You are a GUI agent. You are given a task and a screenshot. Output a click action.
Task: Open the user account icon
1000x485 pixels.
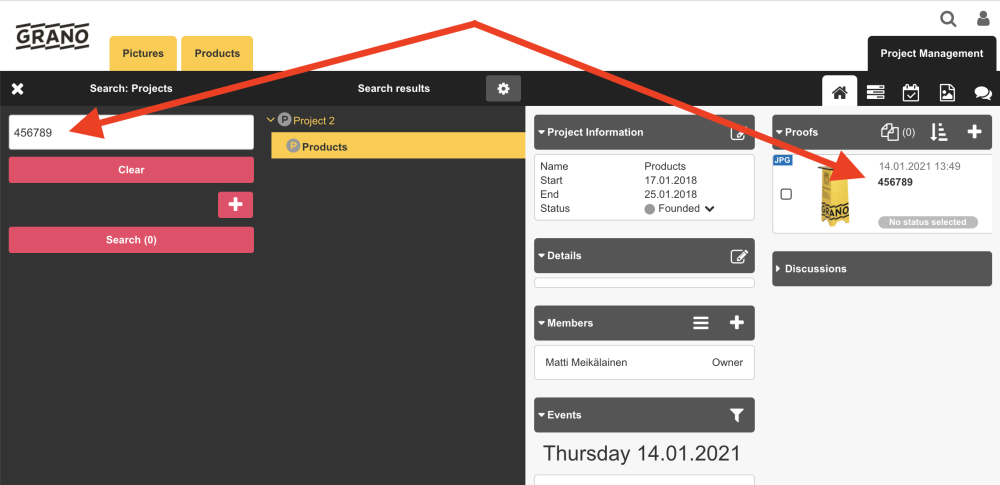pyautogui.click(x=983, y=18)
